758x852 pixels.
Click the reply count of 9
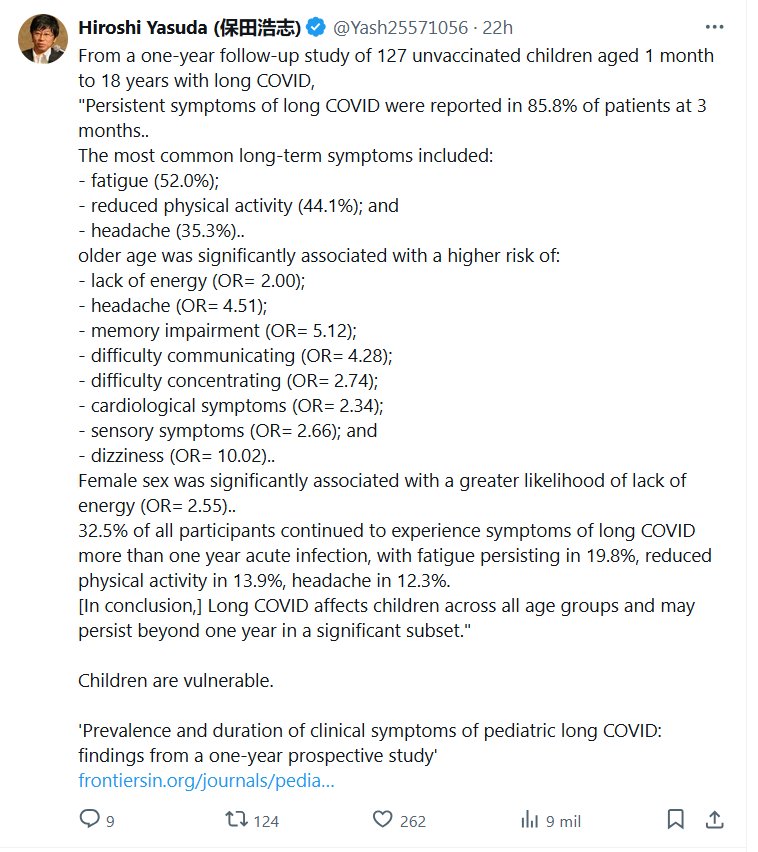coord(110,821)
